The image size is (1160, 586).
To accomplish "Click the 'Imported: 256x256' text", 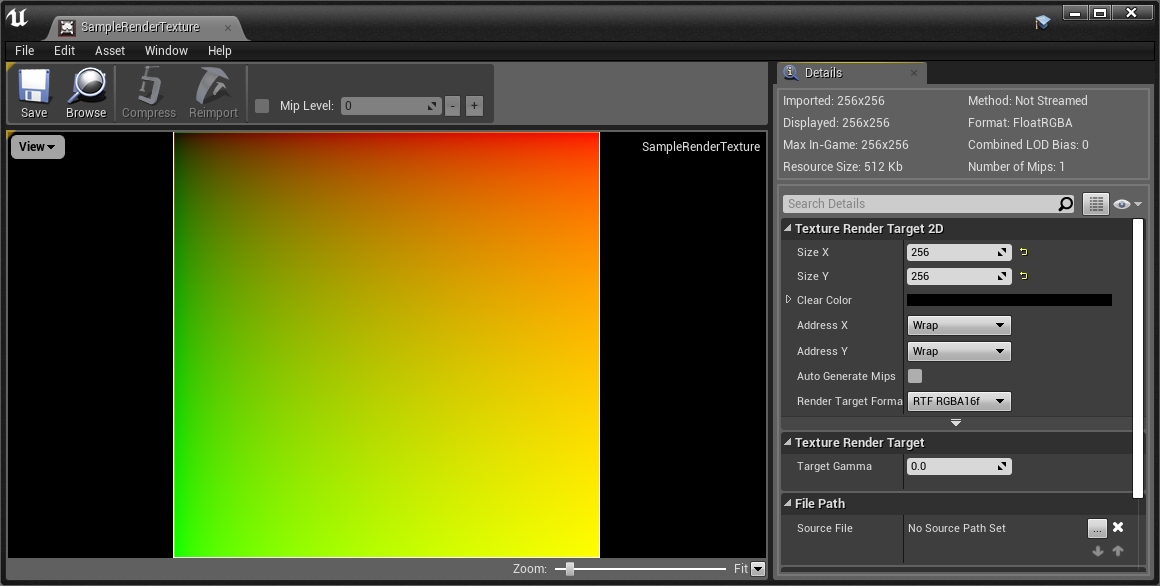I will tap(834, 101).
